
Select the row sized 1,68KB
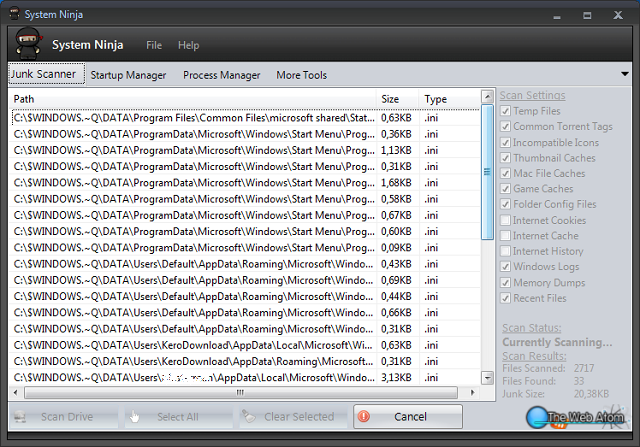pos(245,183)
